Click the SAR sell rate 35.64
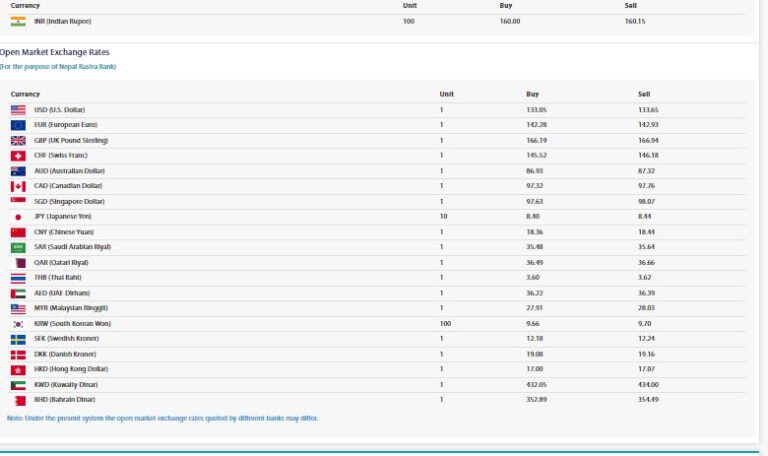This screenshot has height=456, width=768. [646, 247]
